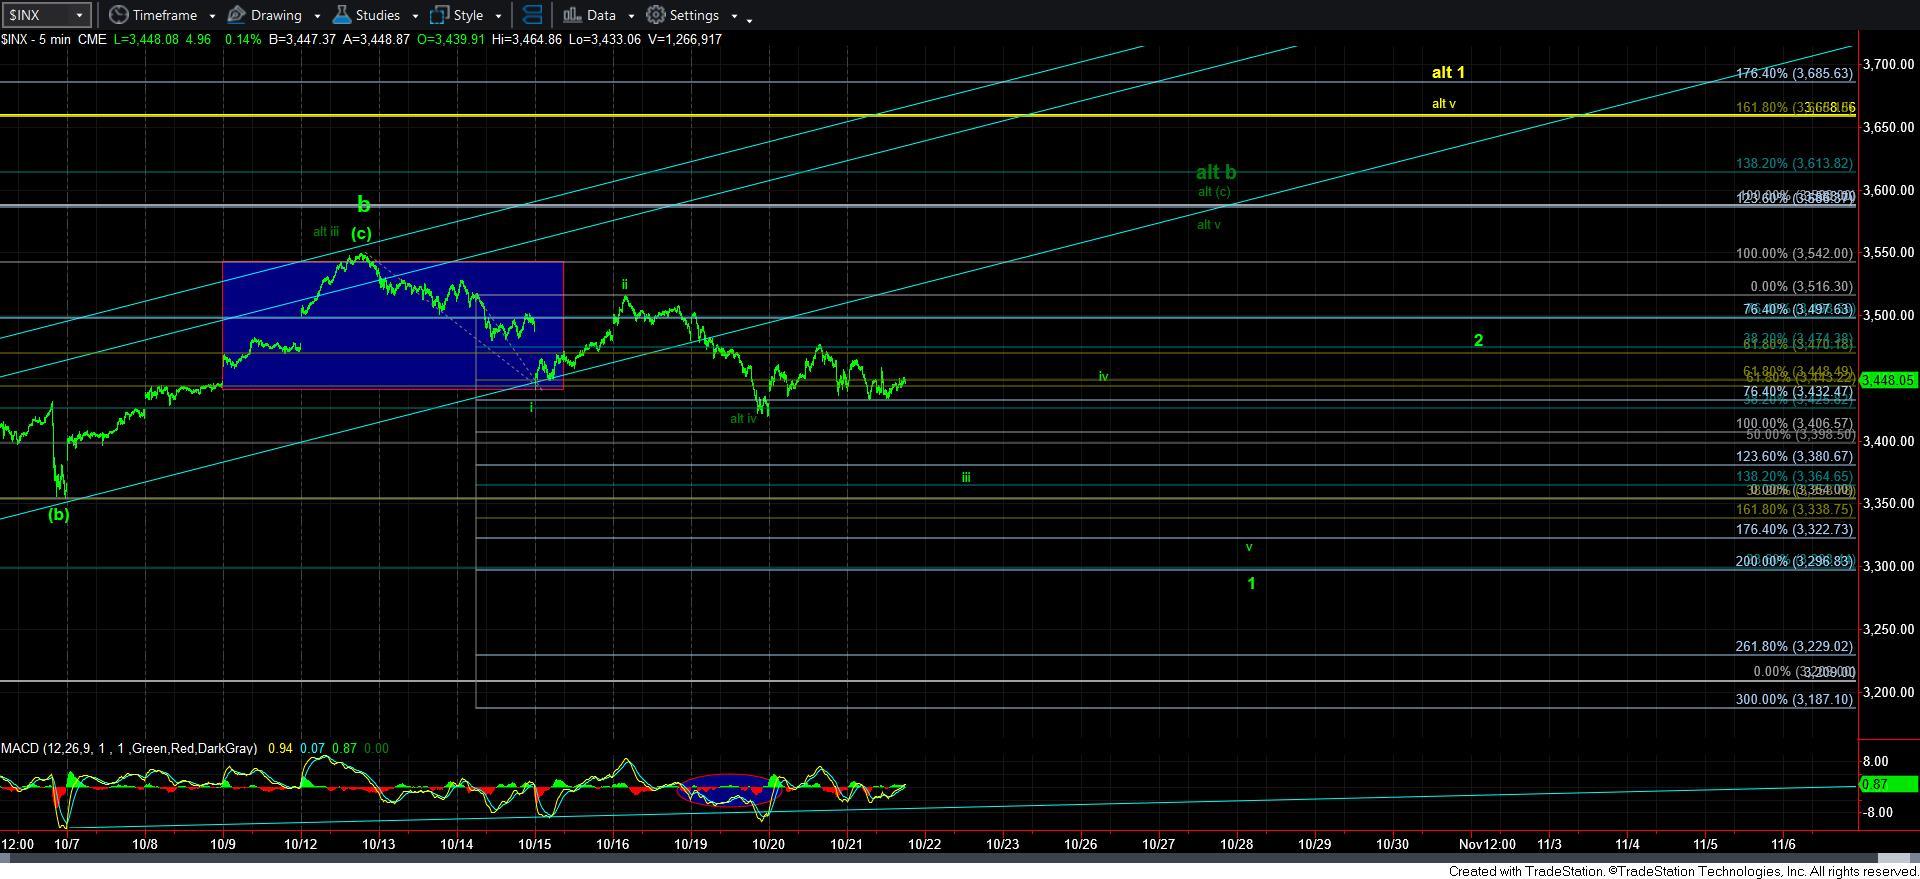This screenshot has width=1920, height=879.
Task: Click the Data bar-chart icon
Action: pyautogui.click(x=572, y=15)
